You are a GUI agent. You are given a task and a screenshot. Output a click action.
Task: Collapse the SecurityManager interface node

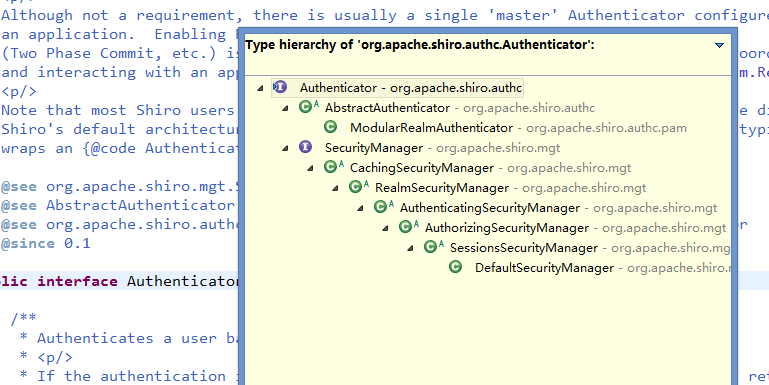(x=285, y=148)
